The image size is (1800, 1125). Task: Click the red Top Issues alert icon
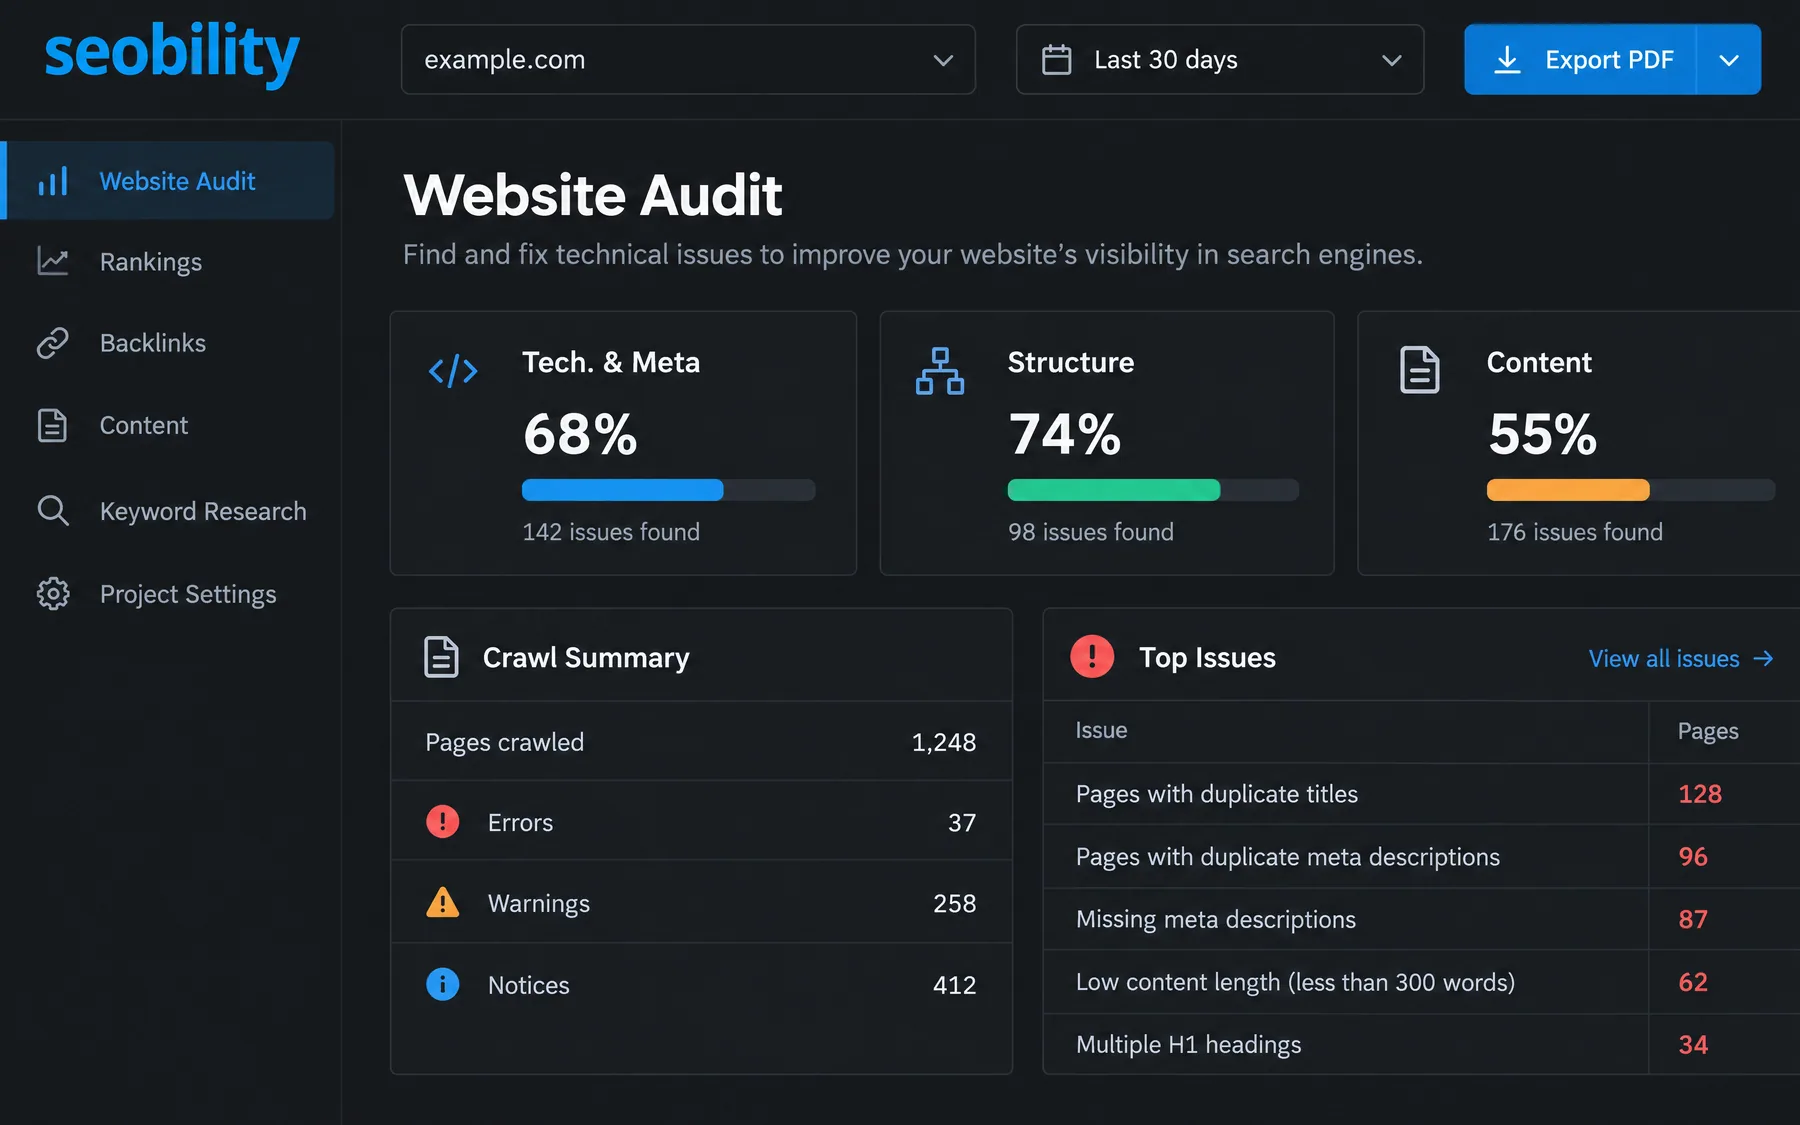point(1092,657)
